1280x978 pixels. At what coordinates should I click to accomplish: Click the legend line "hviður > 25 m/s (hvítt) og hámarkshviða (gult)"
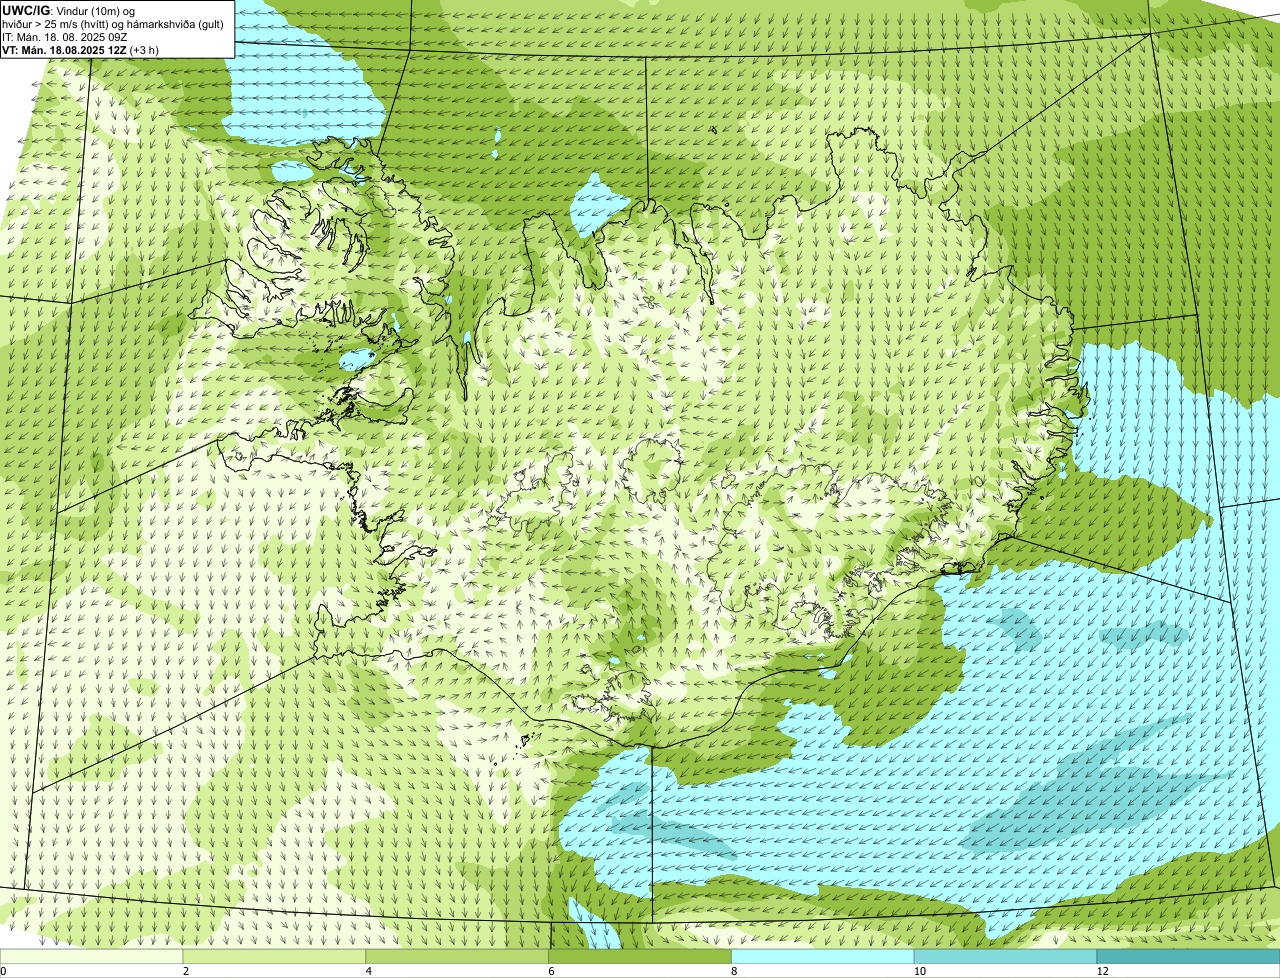113,23
